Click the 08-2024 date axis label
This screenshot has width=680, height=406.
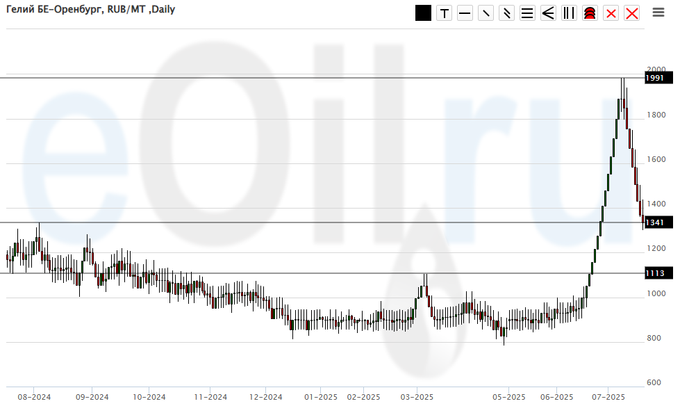click(x=33, y=396)
